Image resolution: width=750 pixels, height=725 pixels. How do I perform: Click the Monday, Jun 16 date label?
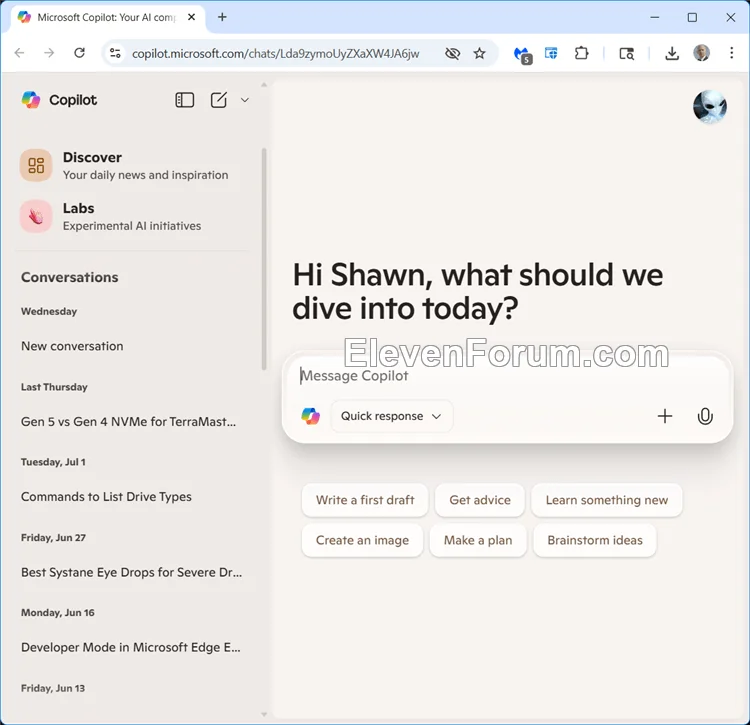(57, 613)
